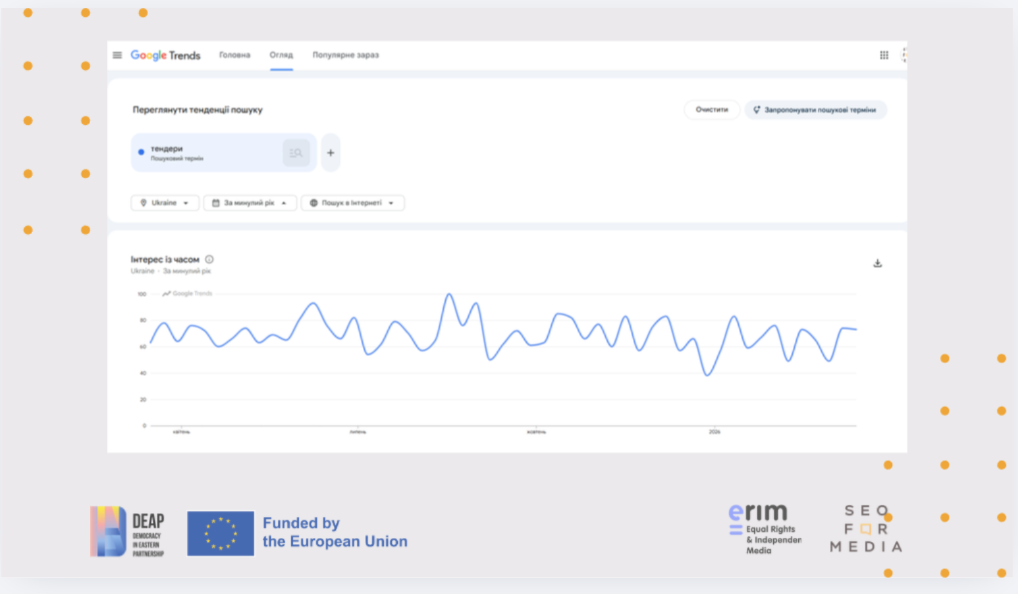The width and height of the screenshot is (1018, 594).
Task: Open the За минулий рік period dropdown
Action: click(x=250, y=203)
